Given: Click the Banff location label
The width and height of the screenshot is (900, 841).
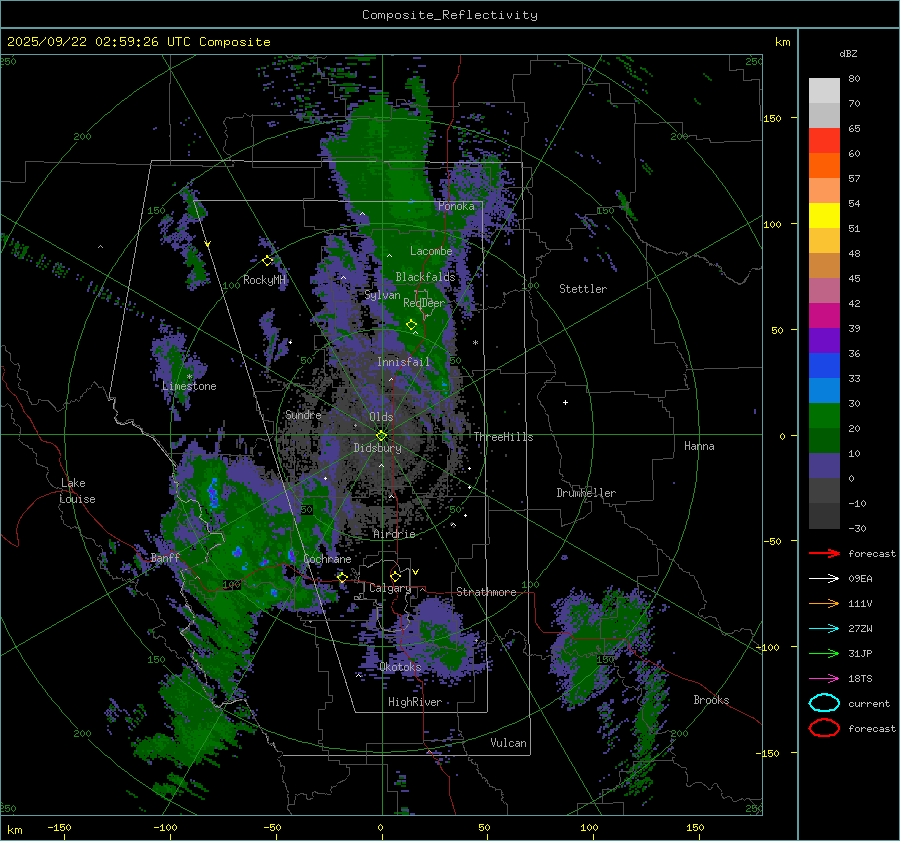Looking at the screenshot, I should 165,558.
